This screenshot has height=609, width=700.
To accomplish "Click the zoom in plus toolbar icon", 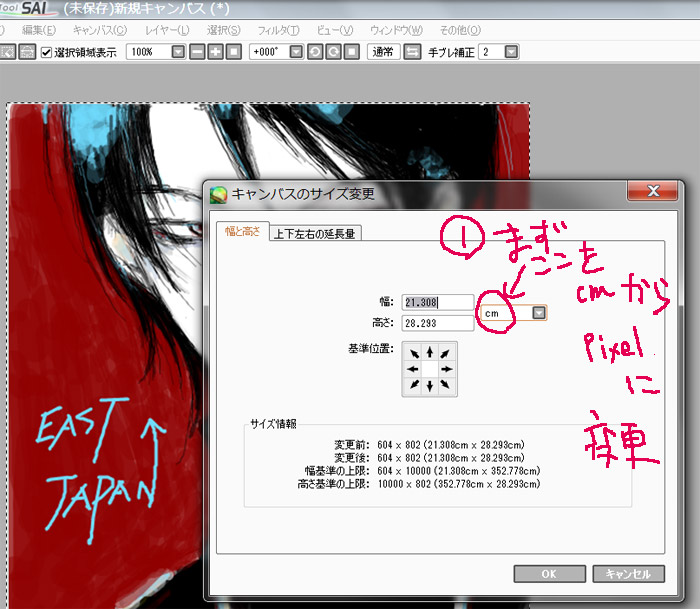I will 215,52.
